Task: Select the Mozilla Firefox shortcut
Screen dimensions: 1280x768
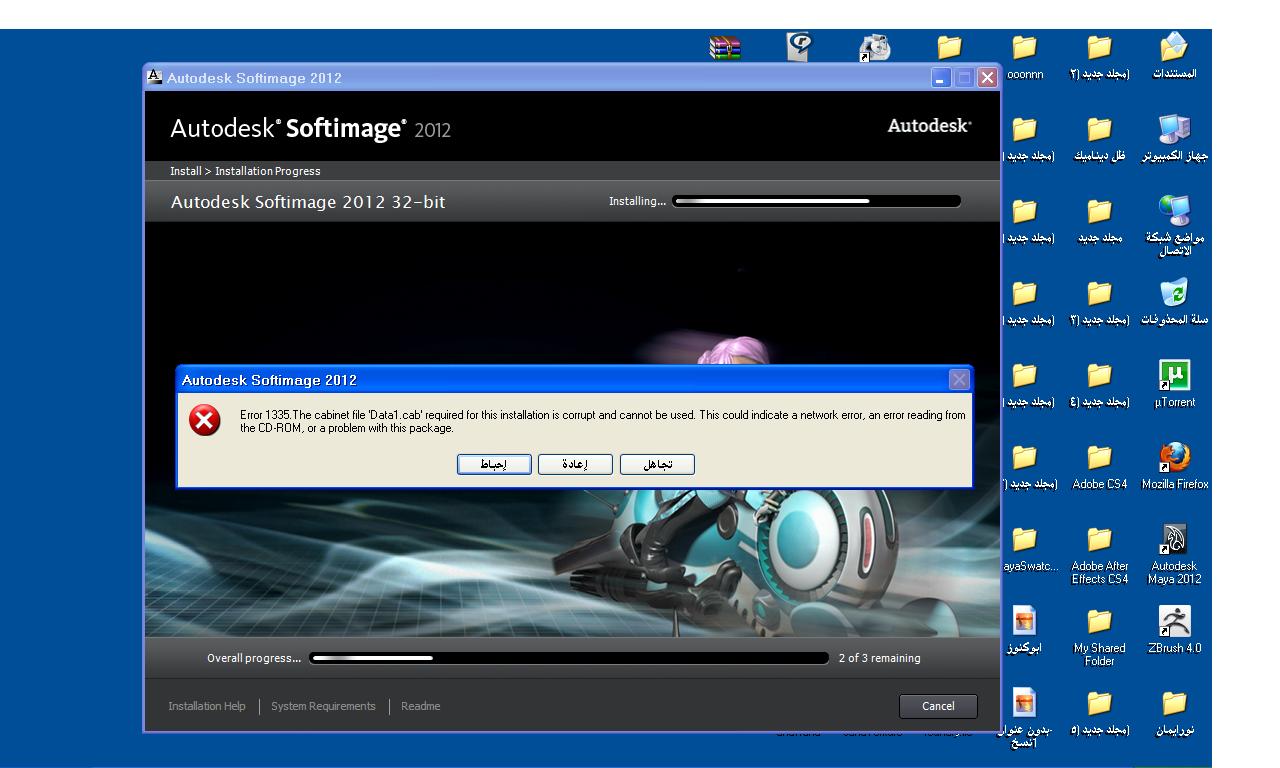Action: pyautogui.click(x=1174, y=467)
